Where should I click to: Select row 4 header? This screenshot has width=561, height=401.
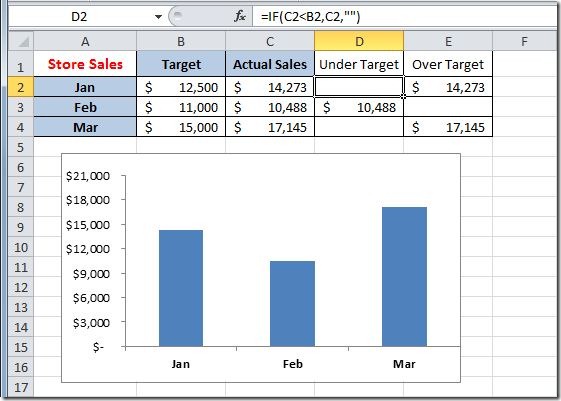(x=21, y=127)
